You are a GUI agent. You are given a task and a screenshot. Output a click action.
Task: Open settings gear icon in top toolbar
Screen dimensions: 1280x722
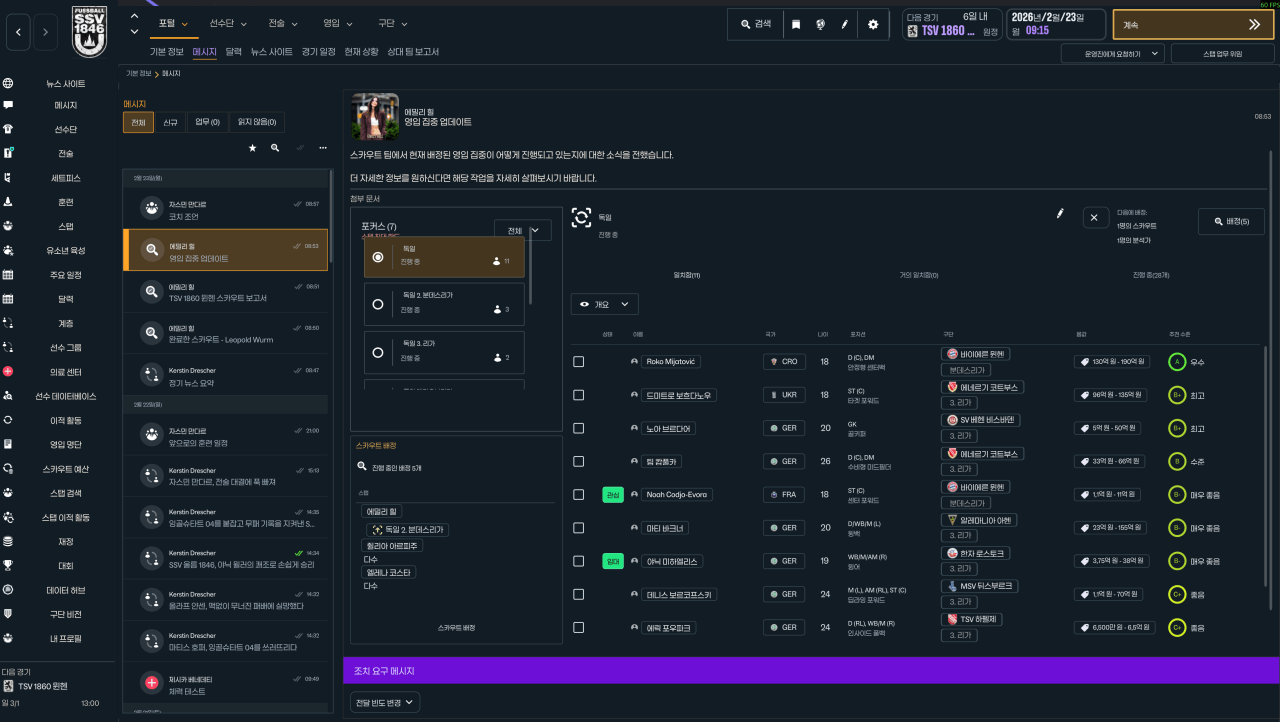coord(872,24)
